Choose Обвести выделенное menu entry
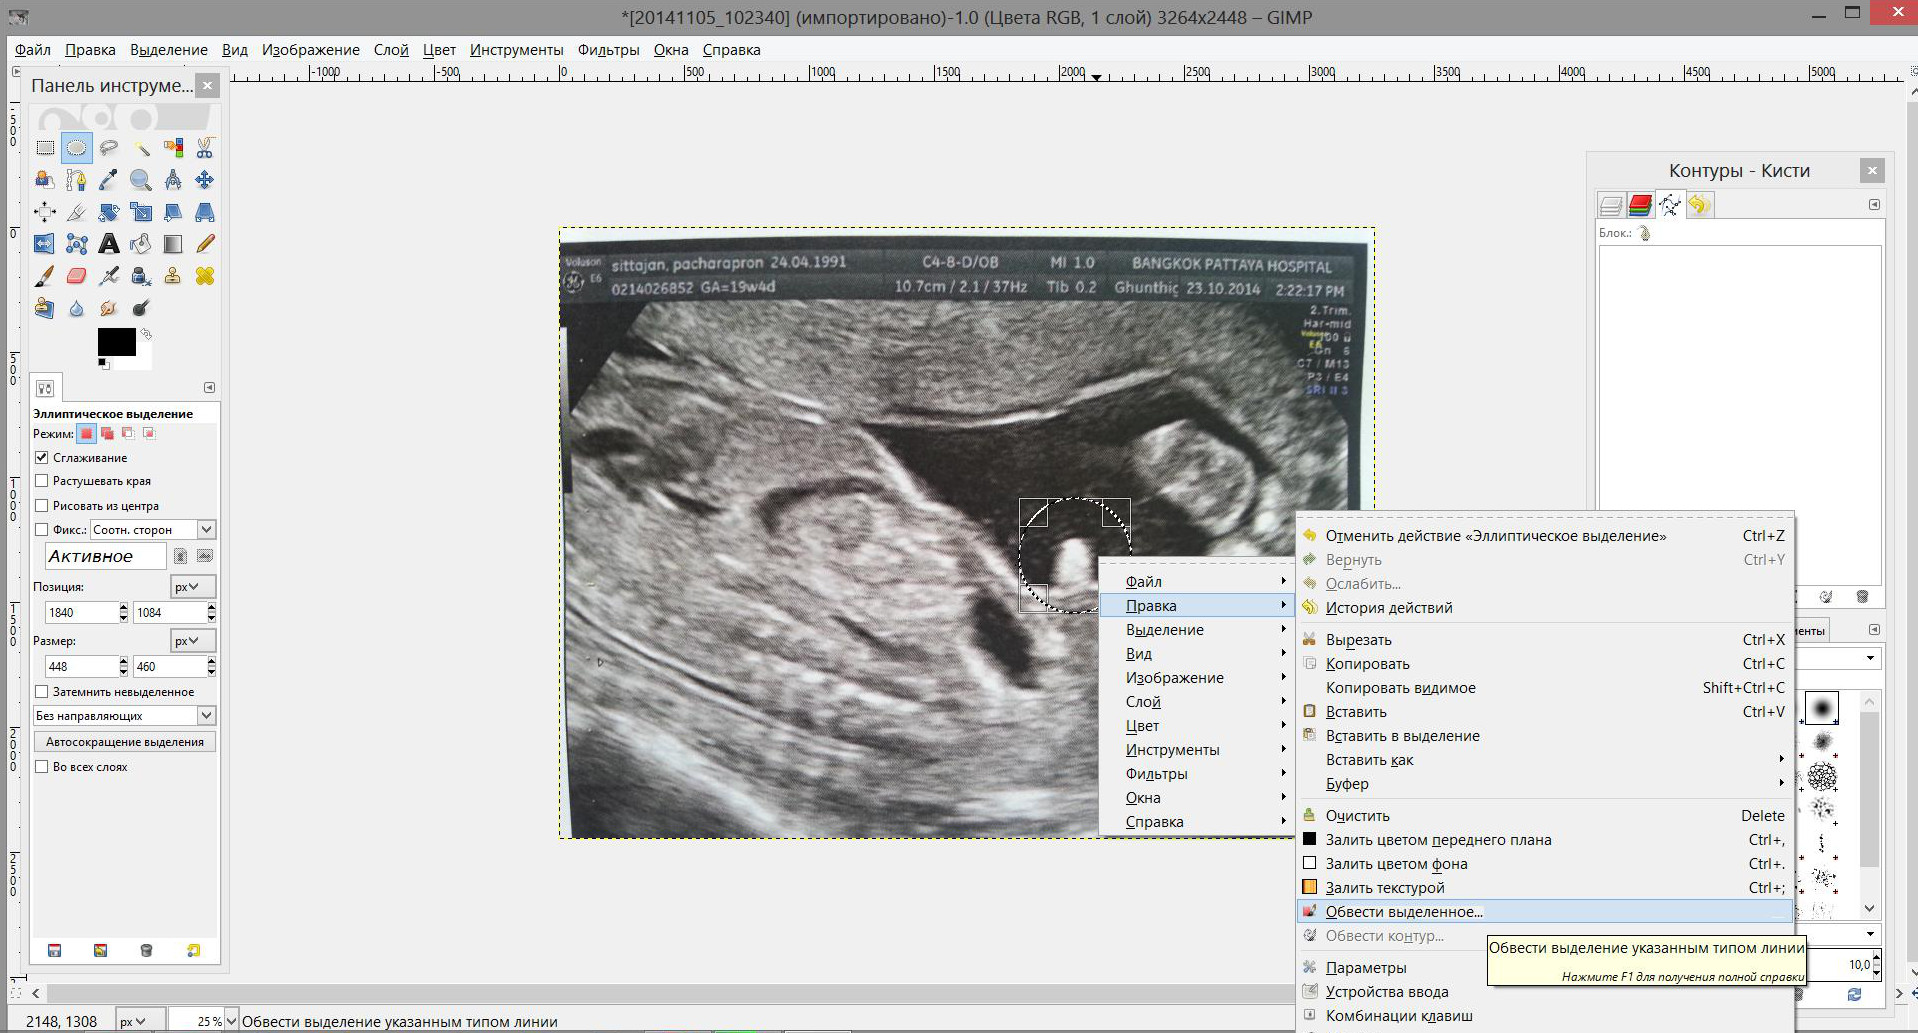1918x1033 pixels. (1403, 912)
